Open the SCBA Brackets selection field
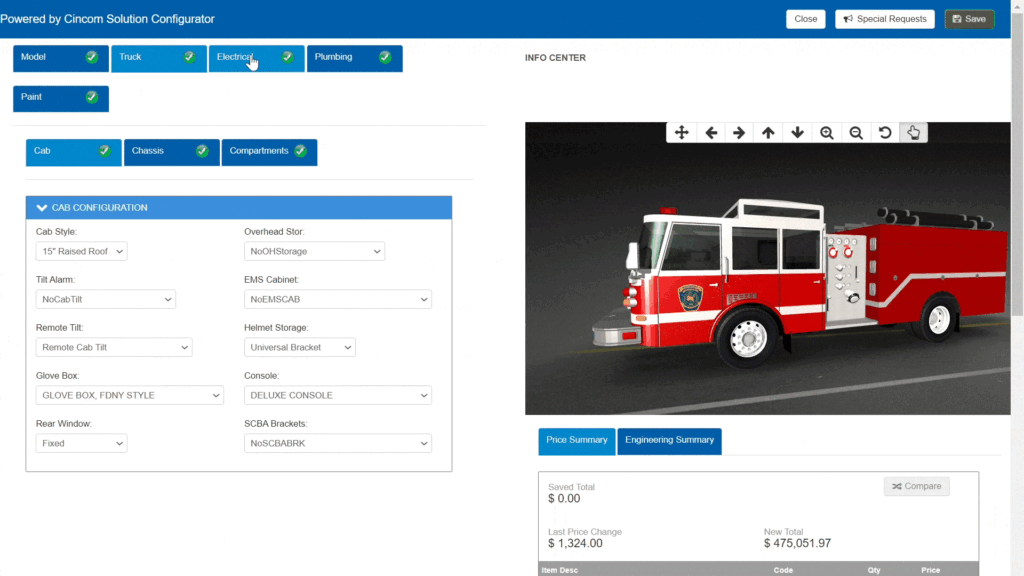The width and height of the screenshot is (1024, 576). [337, 443]
